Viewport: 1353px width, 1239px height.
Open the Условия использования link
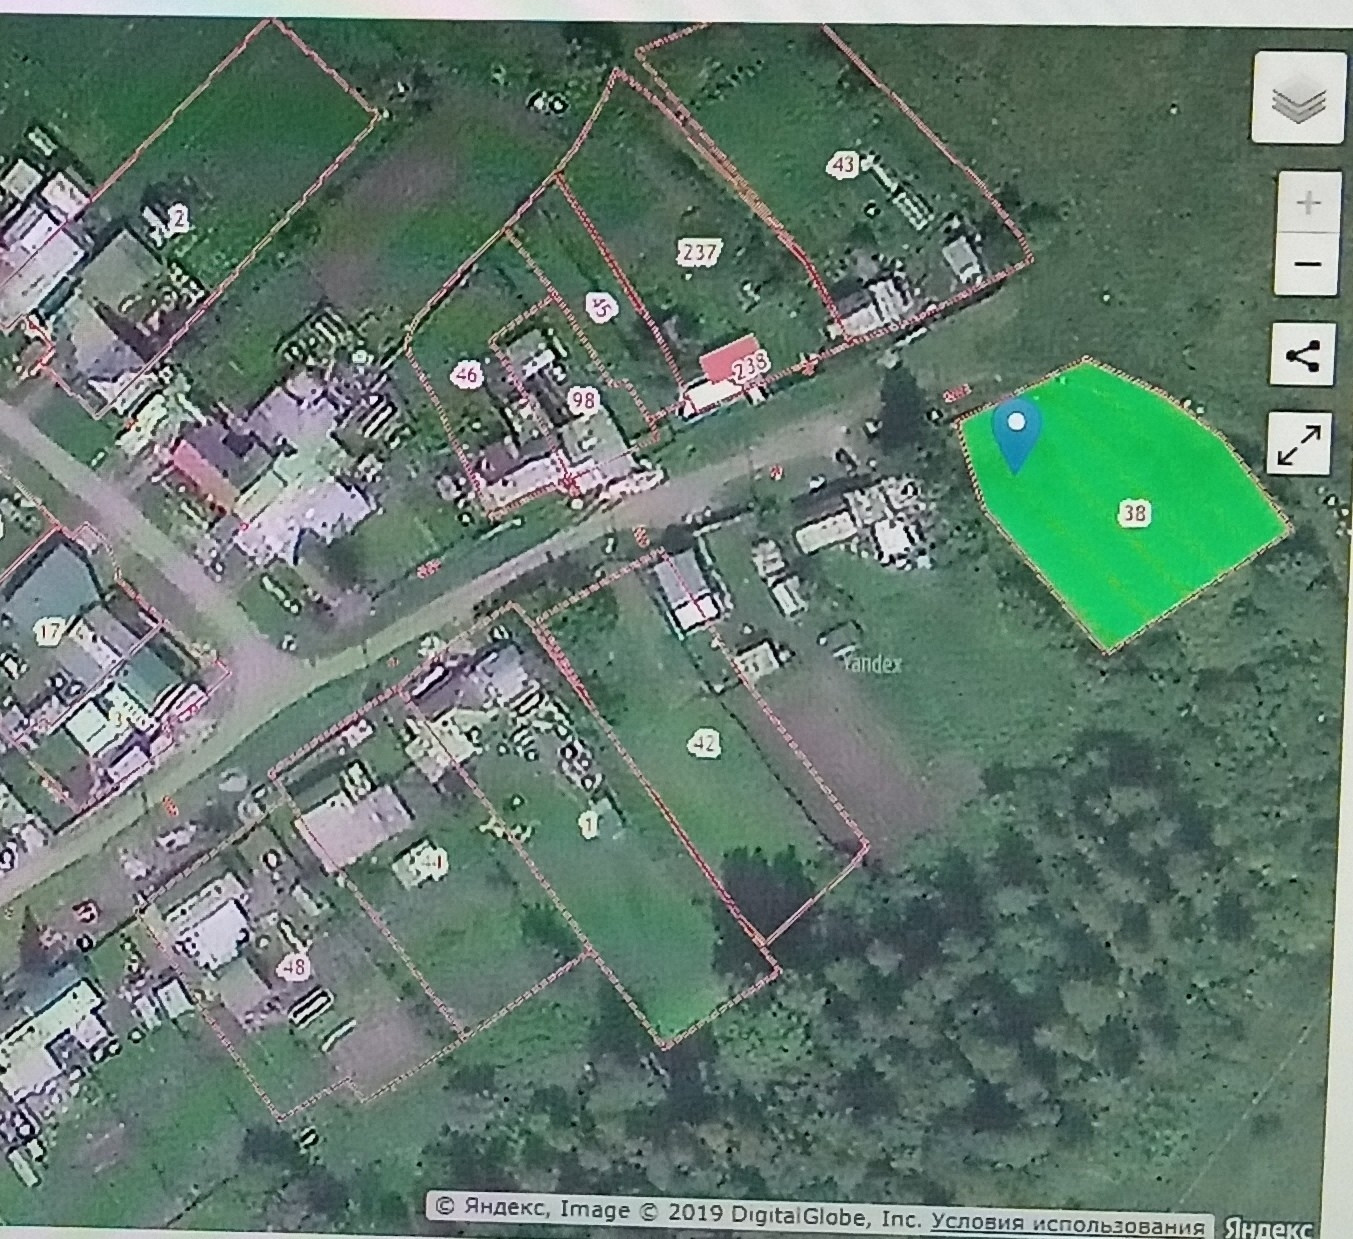(1068, 1224)
